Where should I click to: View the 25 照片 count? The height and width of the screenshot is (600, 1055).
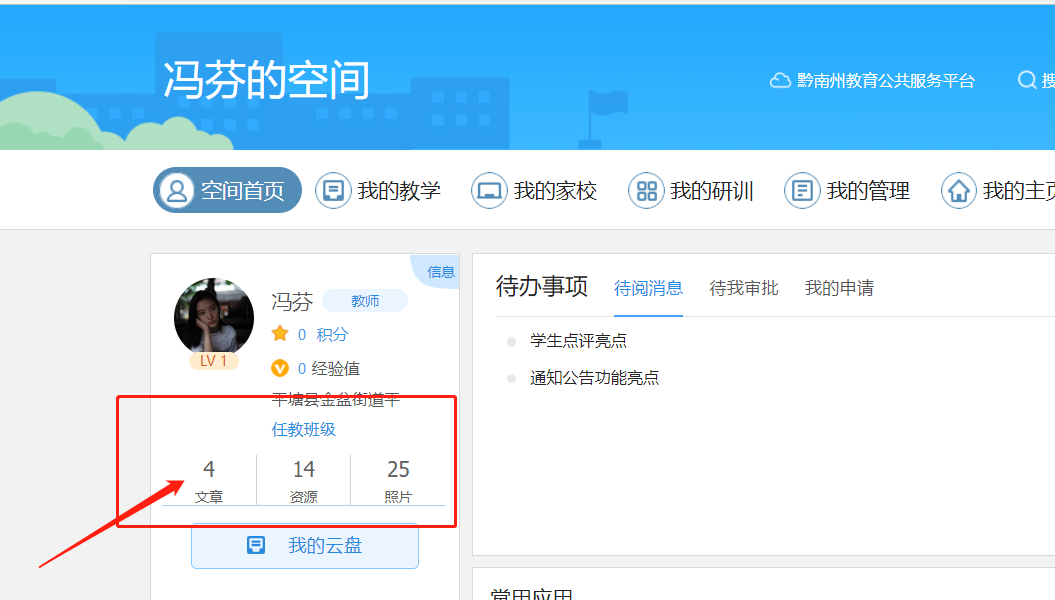click(x=398, y=480)
